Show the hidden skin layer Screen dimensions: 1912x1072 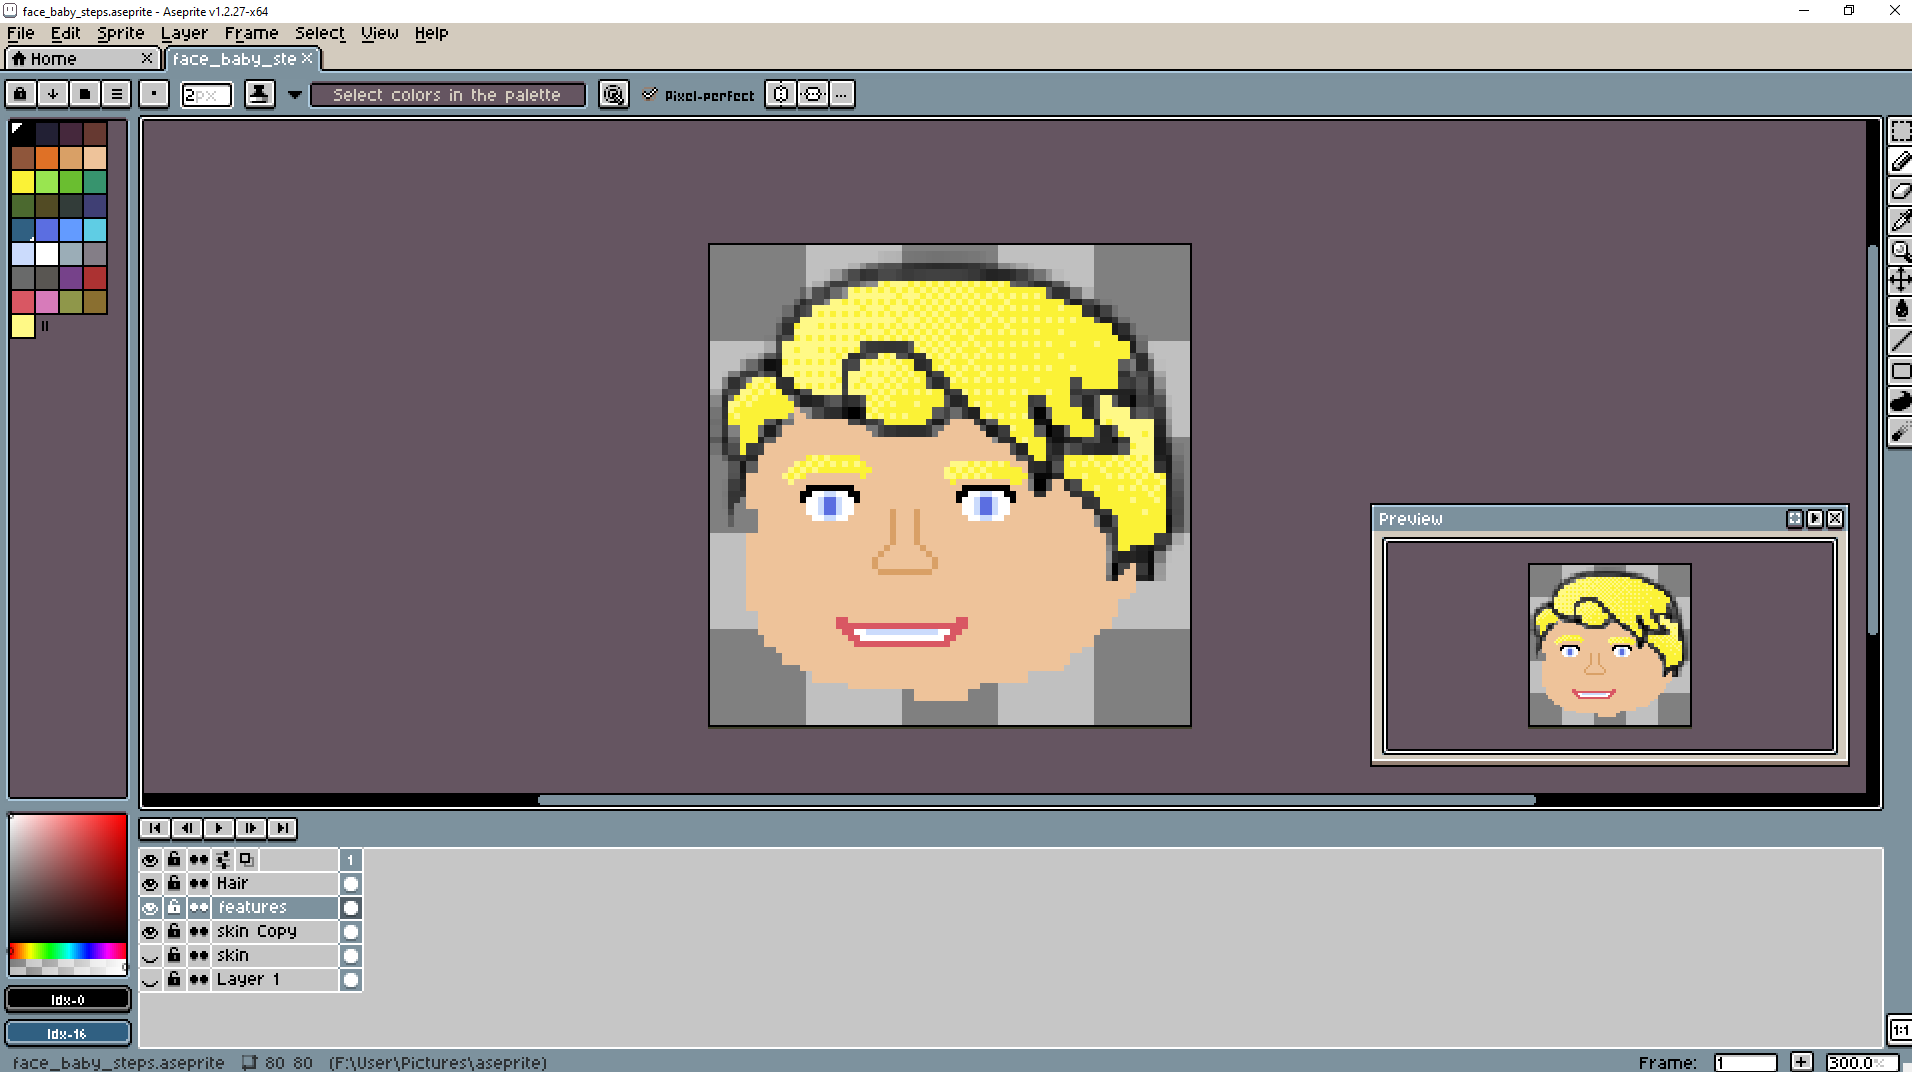pyautogui.click(x=150, y=956)
